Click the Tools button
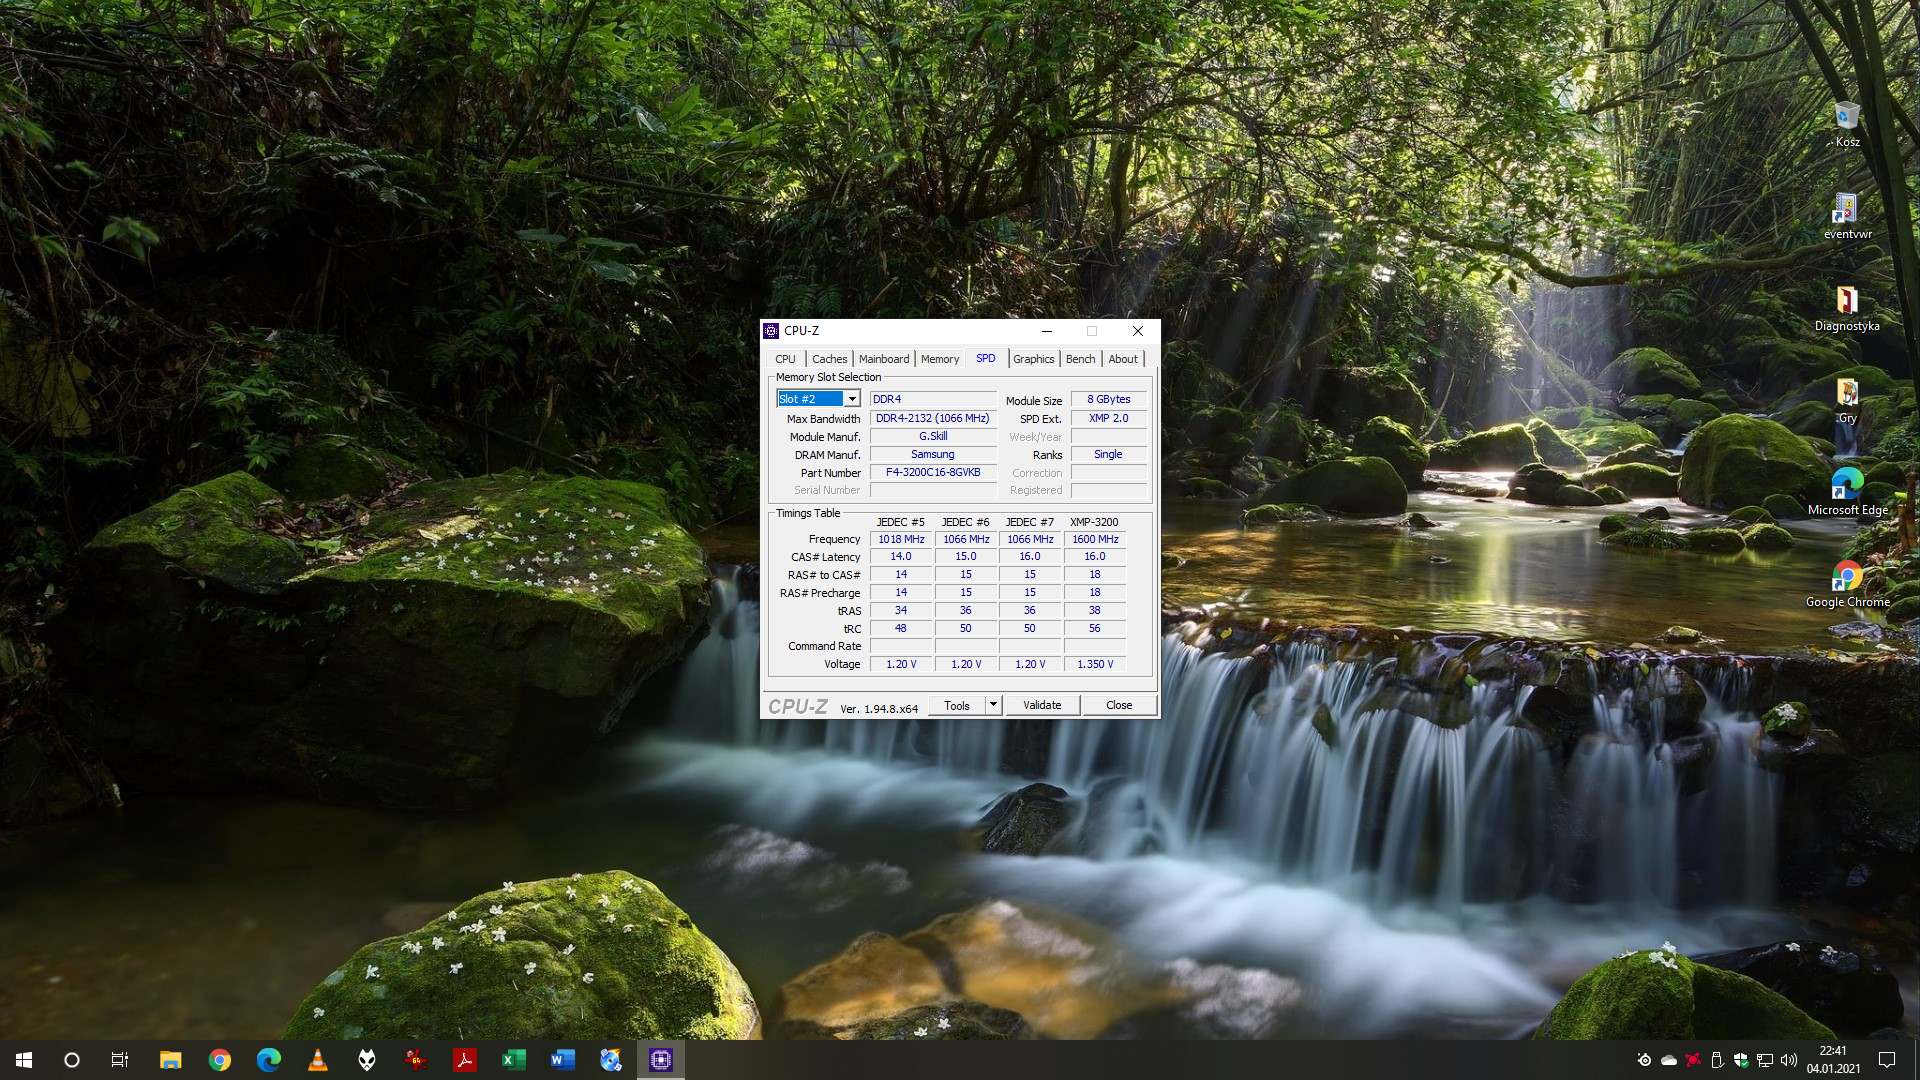 coord(956,705)
